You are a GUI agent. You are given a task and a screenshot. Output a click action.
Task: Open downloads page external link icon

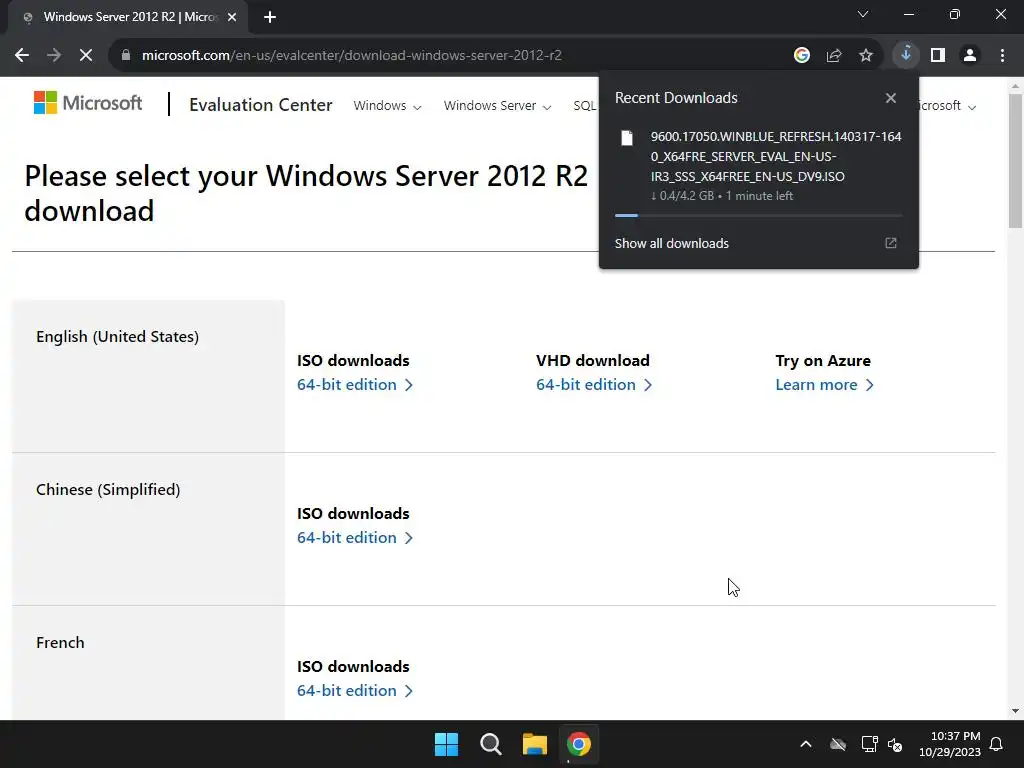891,243
